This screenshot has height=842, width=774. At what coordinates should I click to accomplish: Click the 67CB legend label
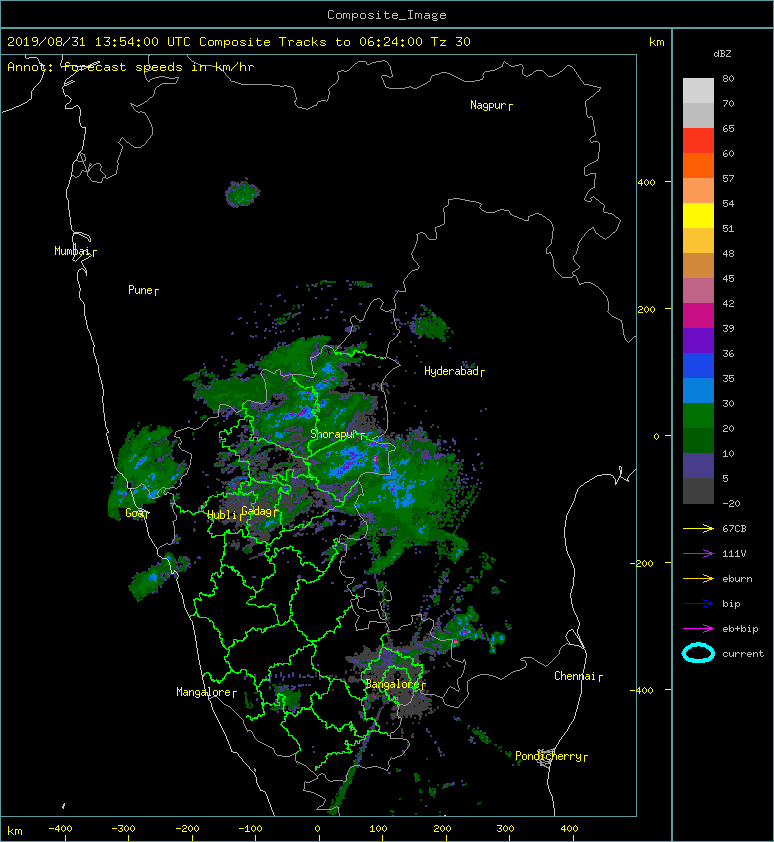(x=734, y=528)
